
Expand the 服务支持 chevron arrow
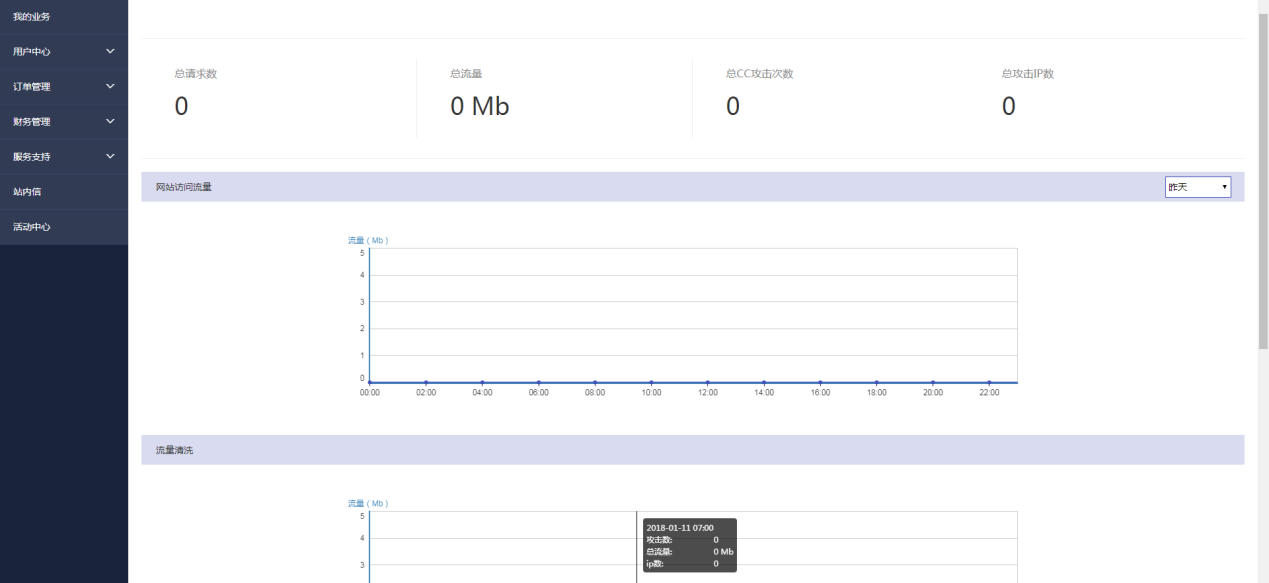tap(110, 157)
